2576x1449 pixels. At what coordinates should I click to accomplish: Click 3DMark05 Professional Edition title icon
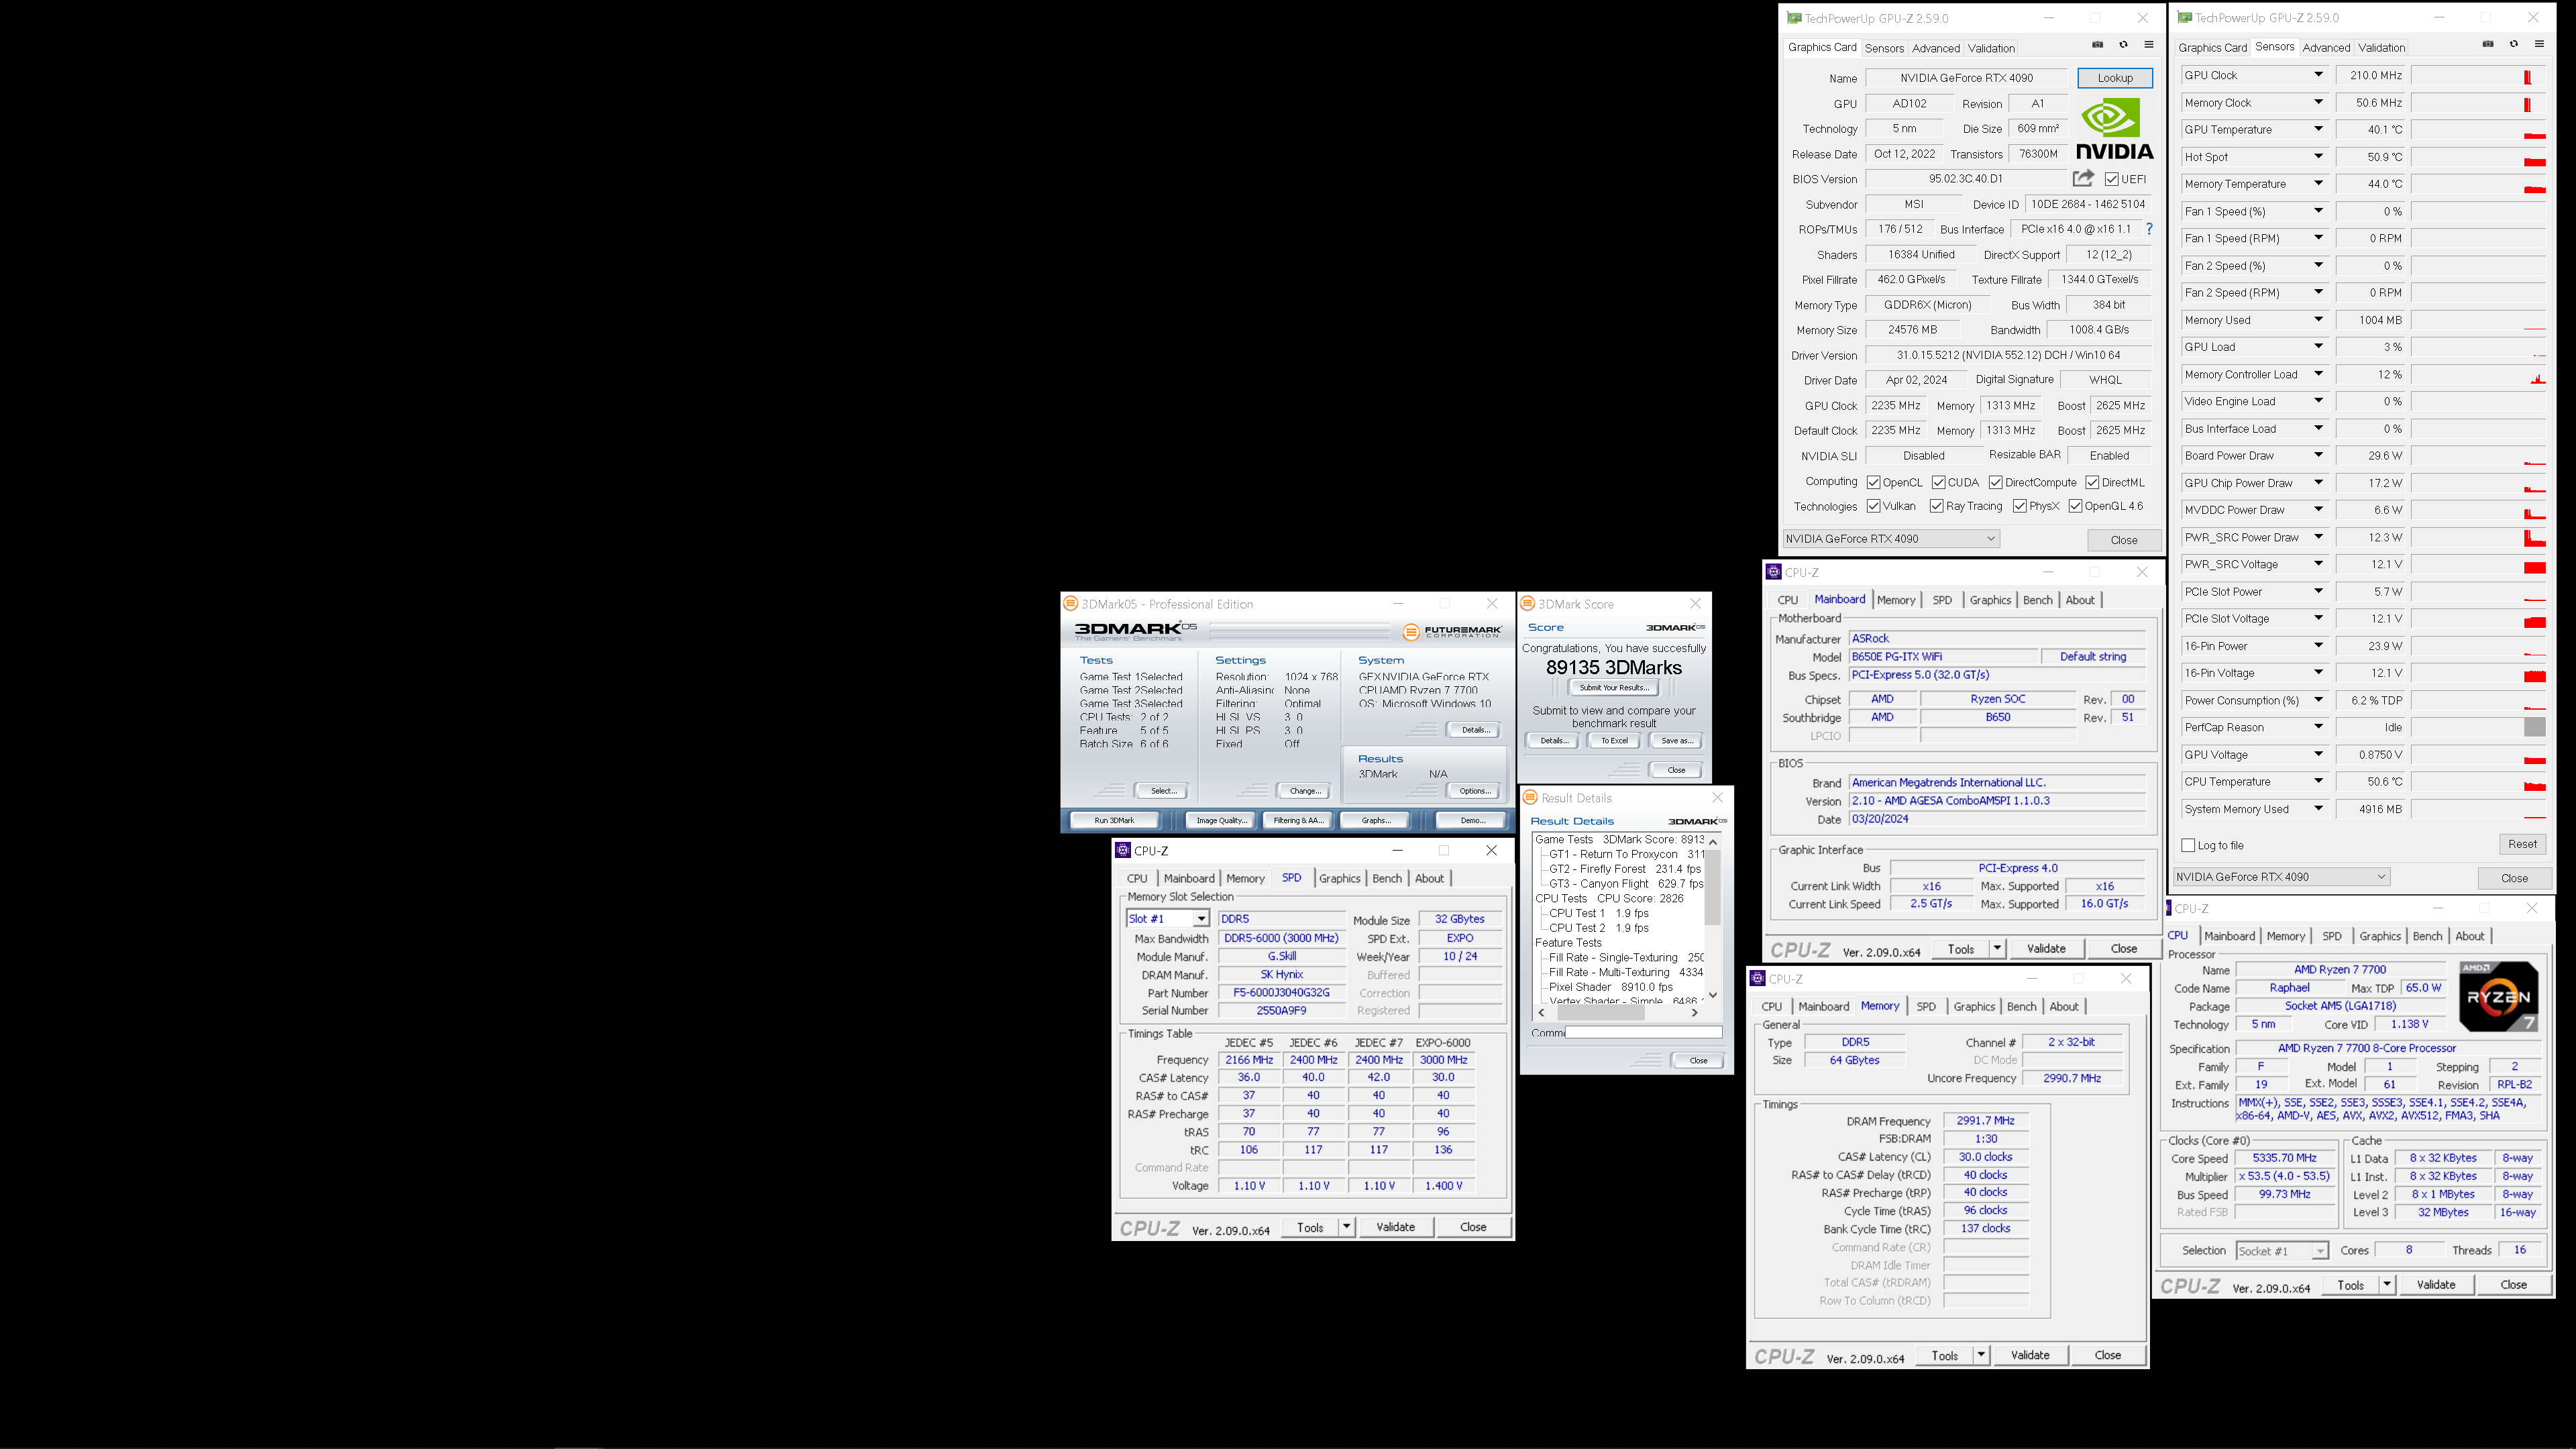1070,604
